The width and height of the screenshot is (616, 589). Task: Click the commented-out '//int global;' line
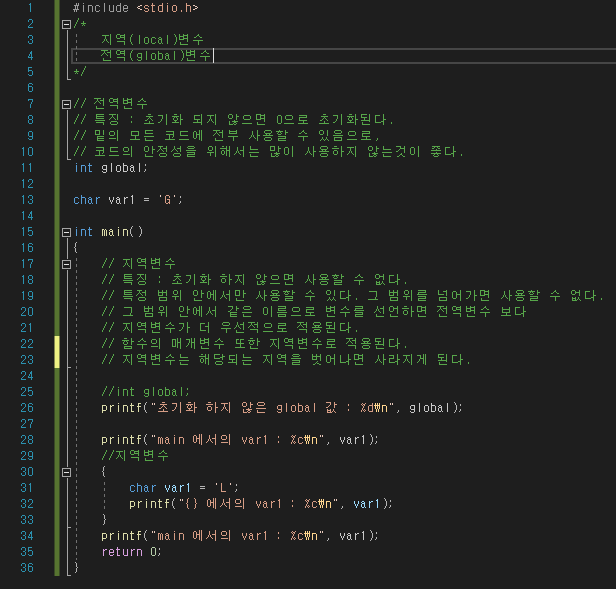(145, 392)
